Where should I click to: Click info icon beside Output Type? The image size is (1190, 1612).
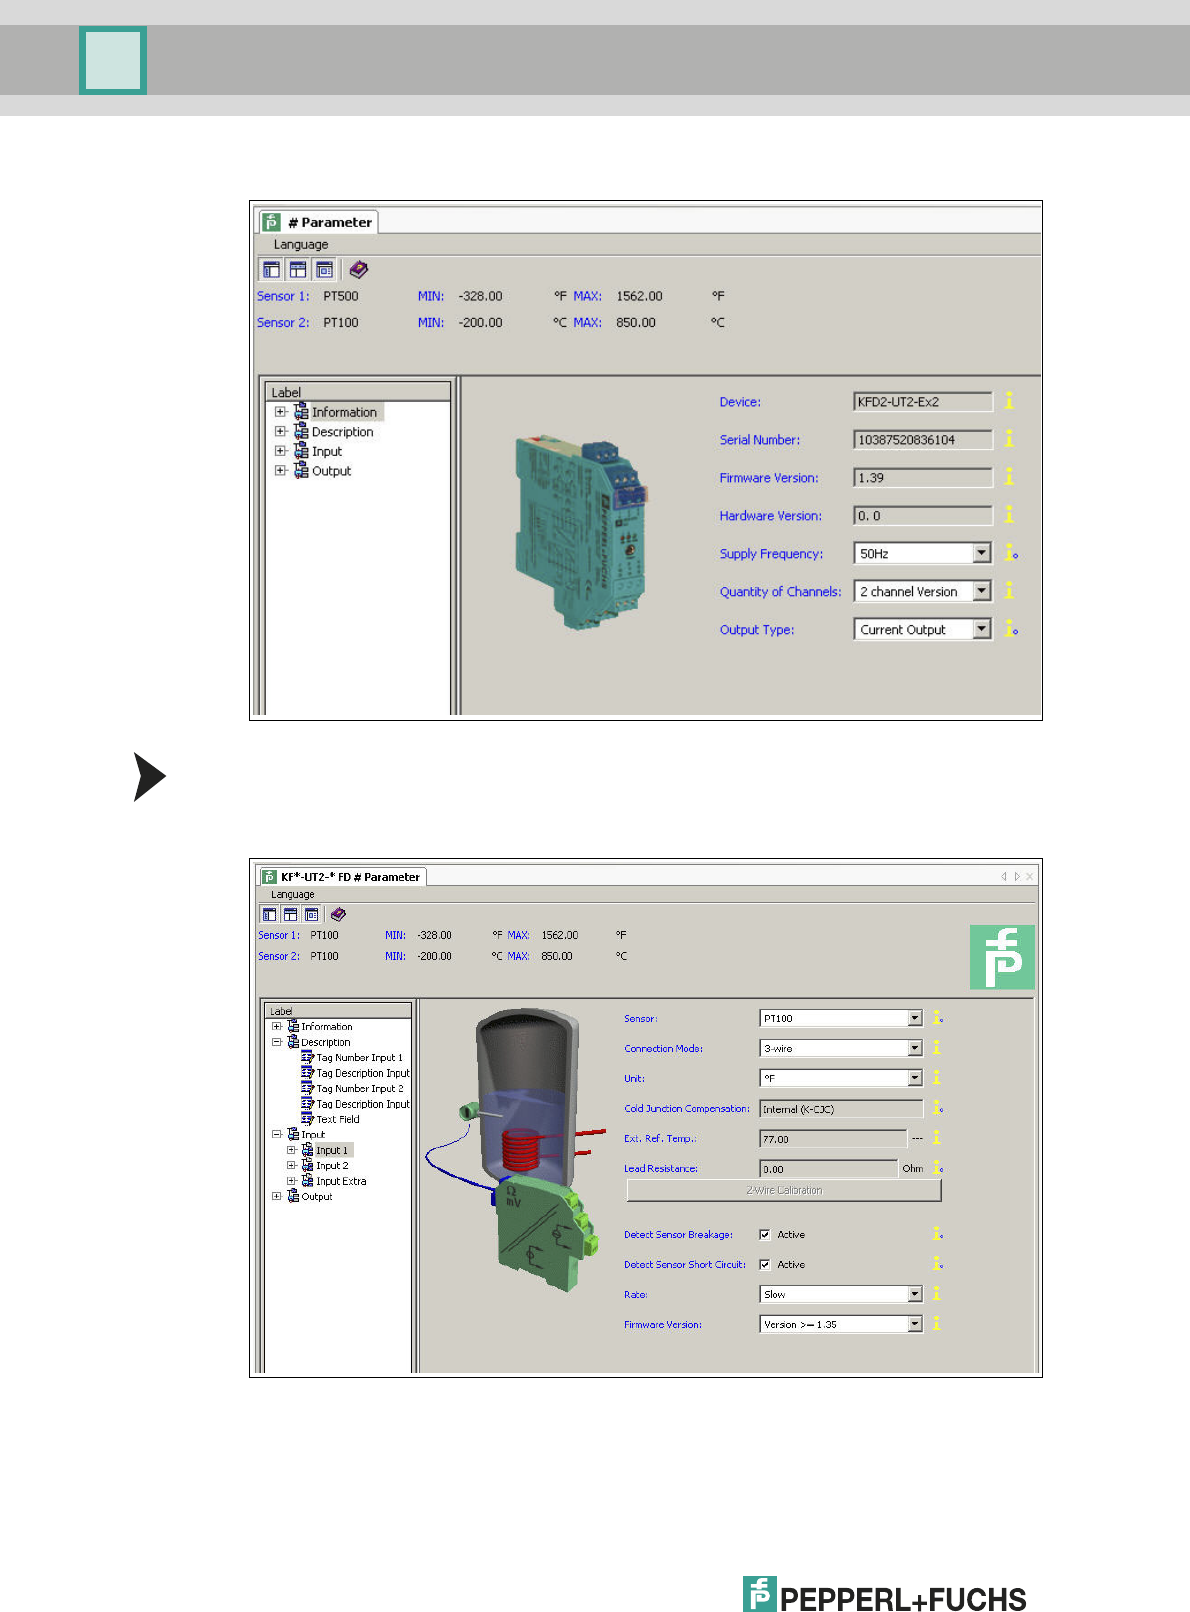1011,629
